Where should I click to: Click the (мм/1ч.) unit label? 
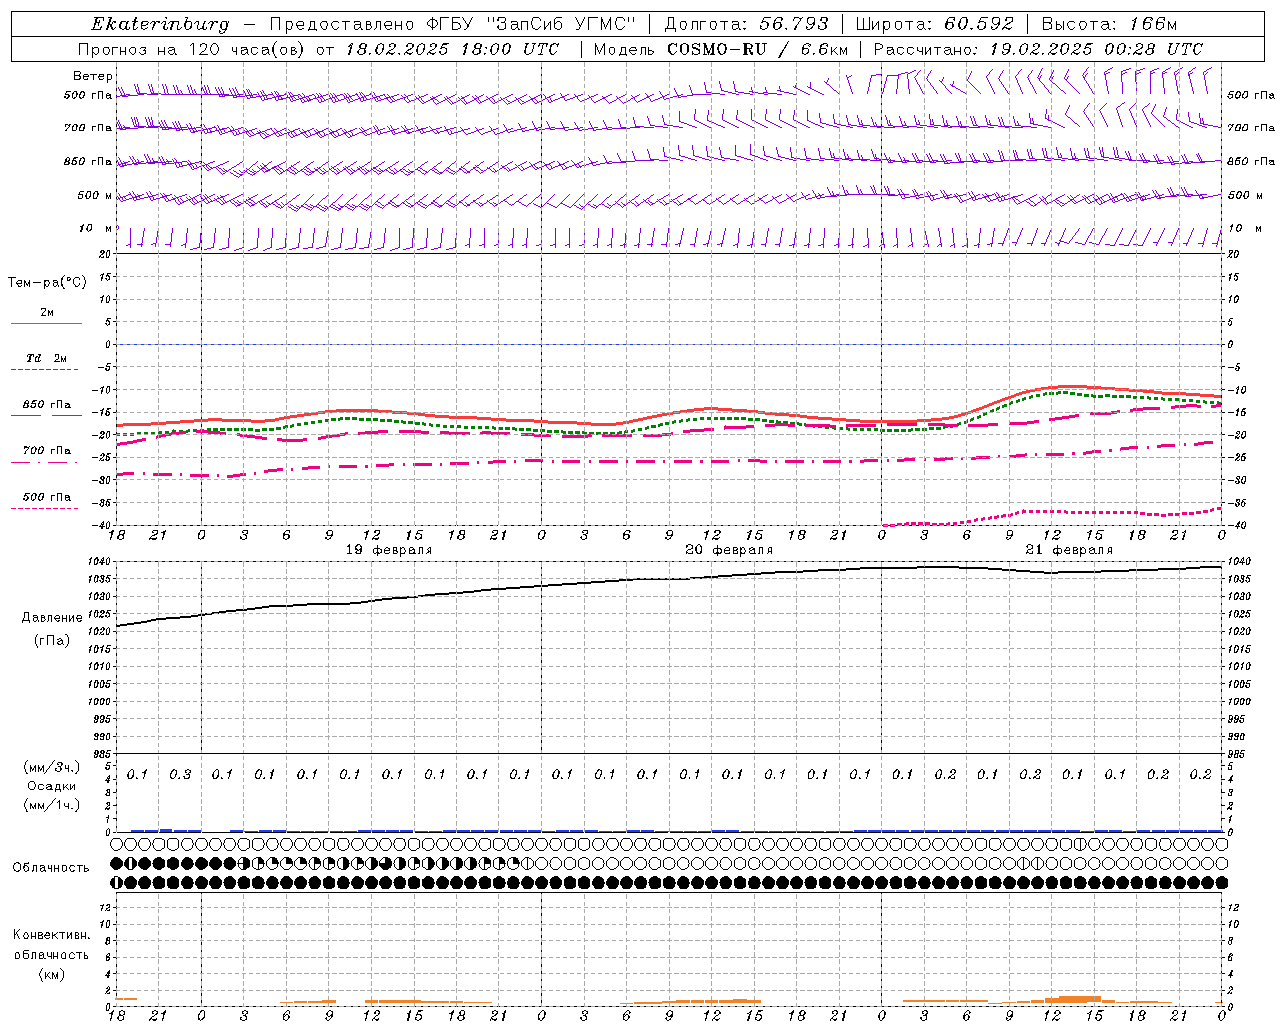pos(52,805)
